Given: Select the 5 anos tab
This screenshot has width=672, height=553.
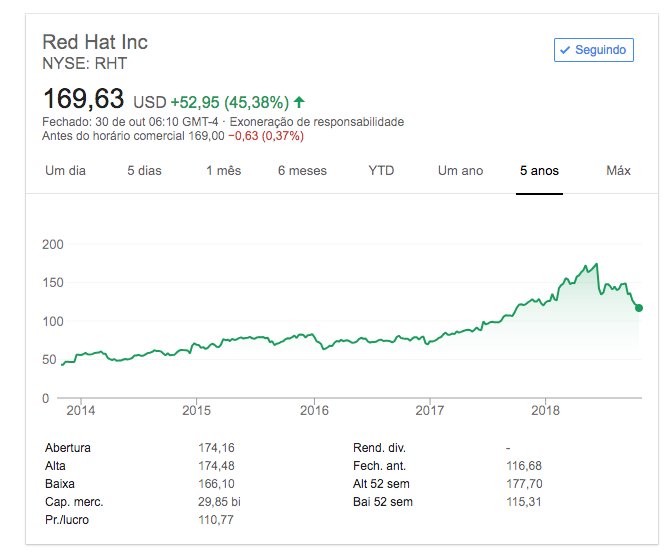Looking at the screenshot, I should point(539,171).
